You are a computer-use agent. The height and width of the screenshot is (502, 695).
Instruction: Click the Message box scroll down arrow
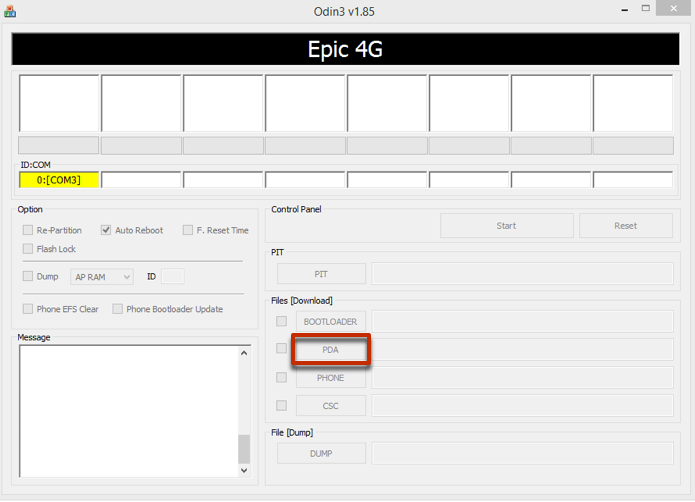point(244,471)
